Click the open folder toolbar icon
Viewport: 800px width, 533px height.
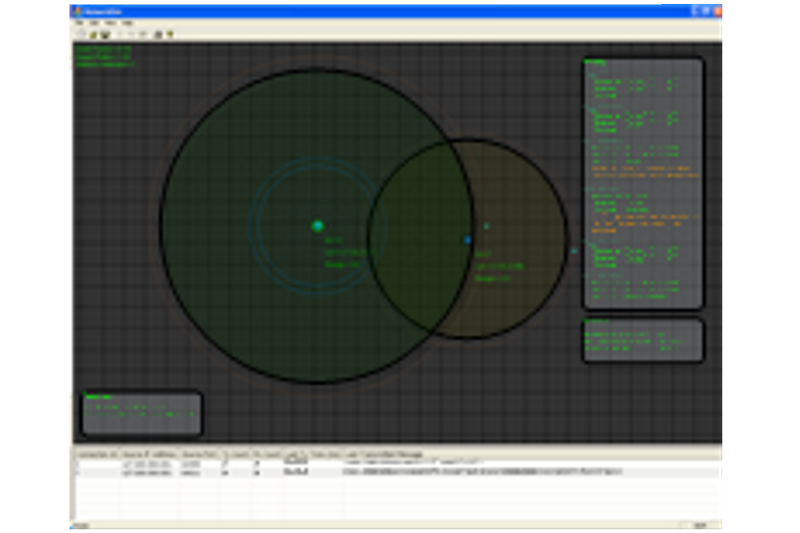(93, 35)
